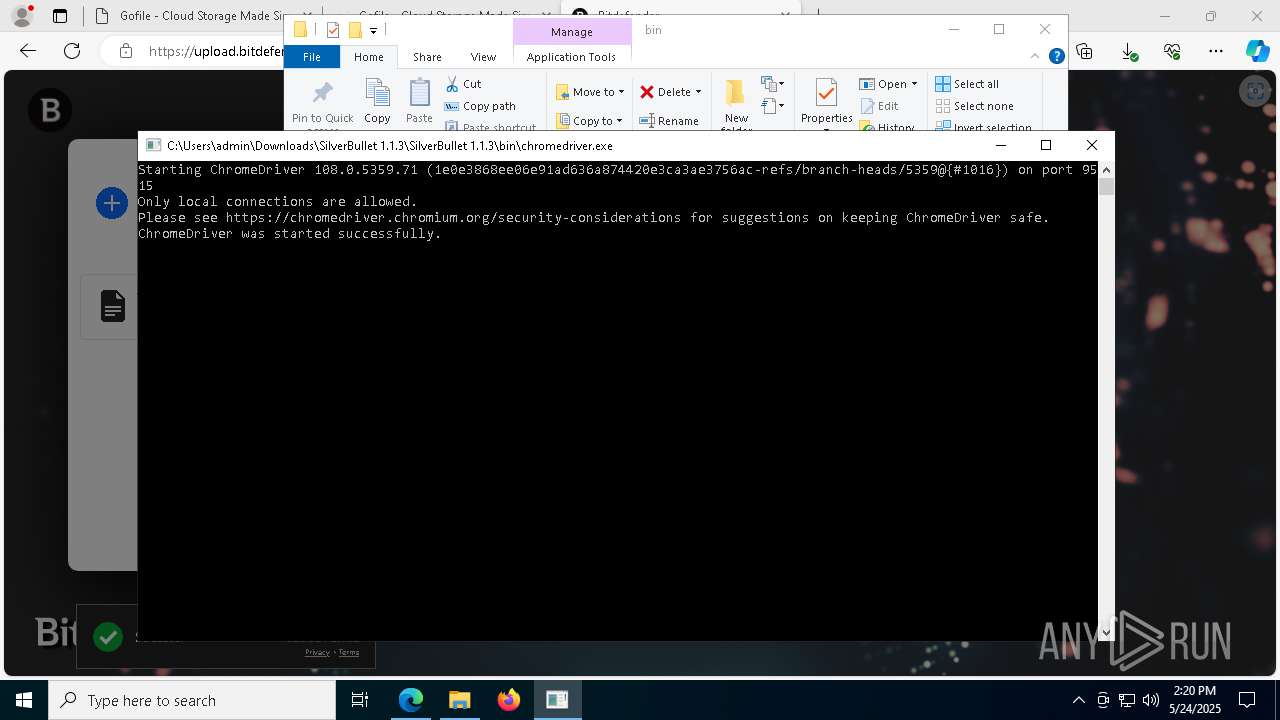Click the chromedriver console window icon

pos(153,145)
